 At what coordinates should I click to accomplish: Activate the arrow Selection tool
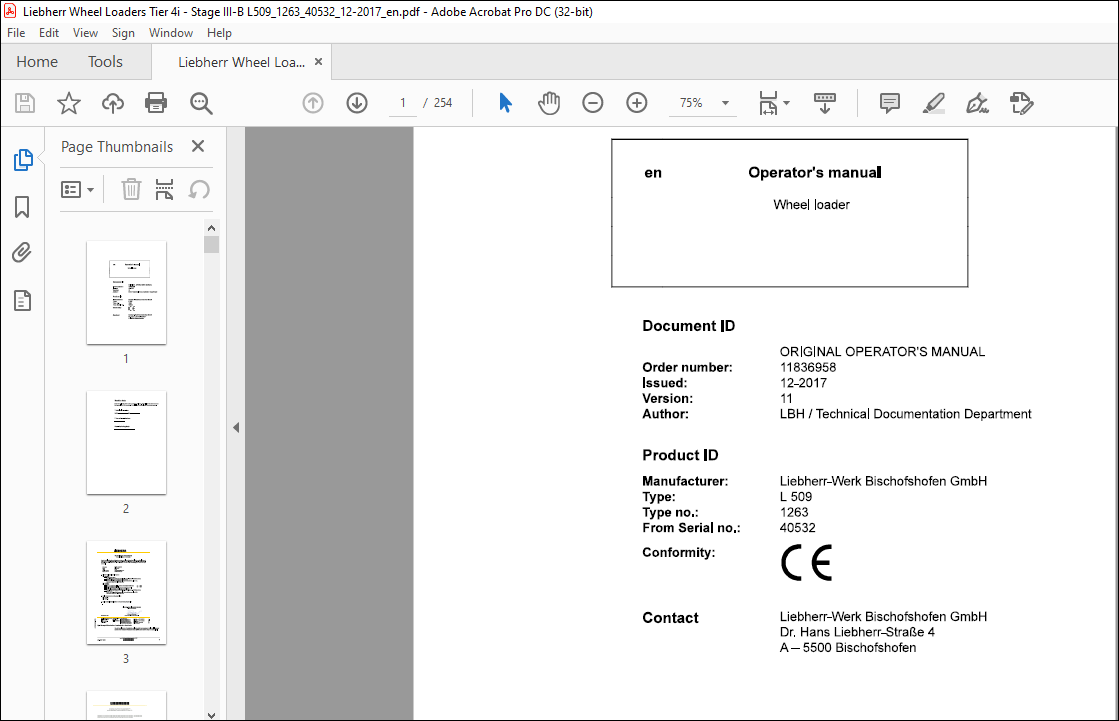tap(505, 104)
